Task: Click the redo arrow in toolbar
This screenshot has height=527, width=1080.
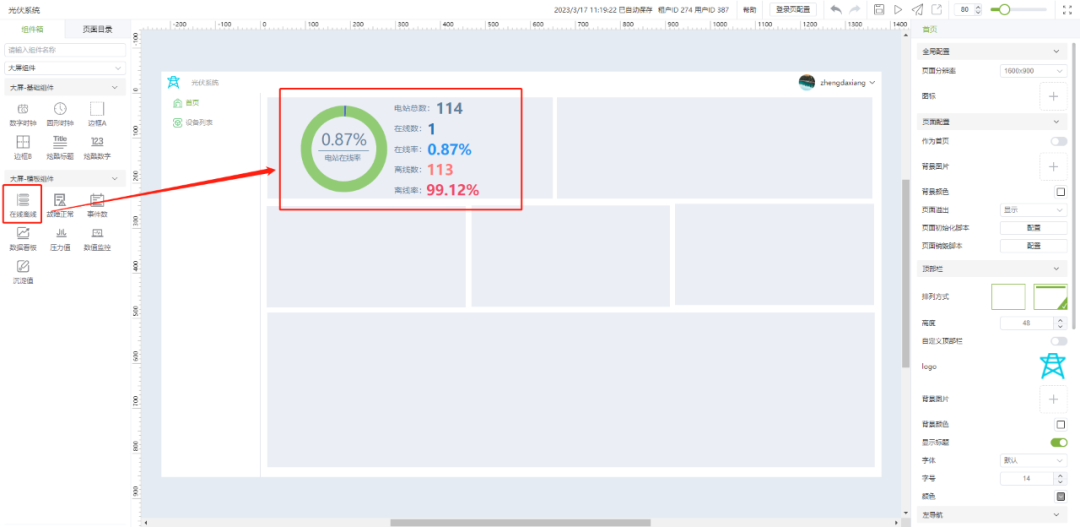Action: pyautogui.click(x=855, y=10)
